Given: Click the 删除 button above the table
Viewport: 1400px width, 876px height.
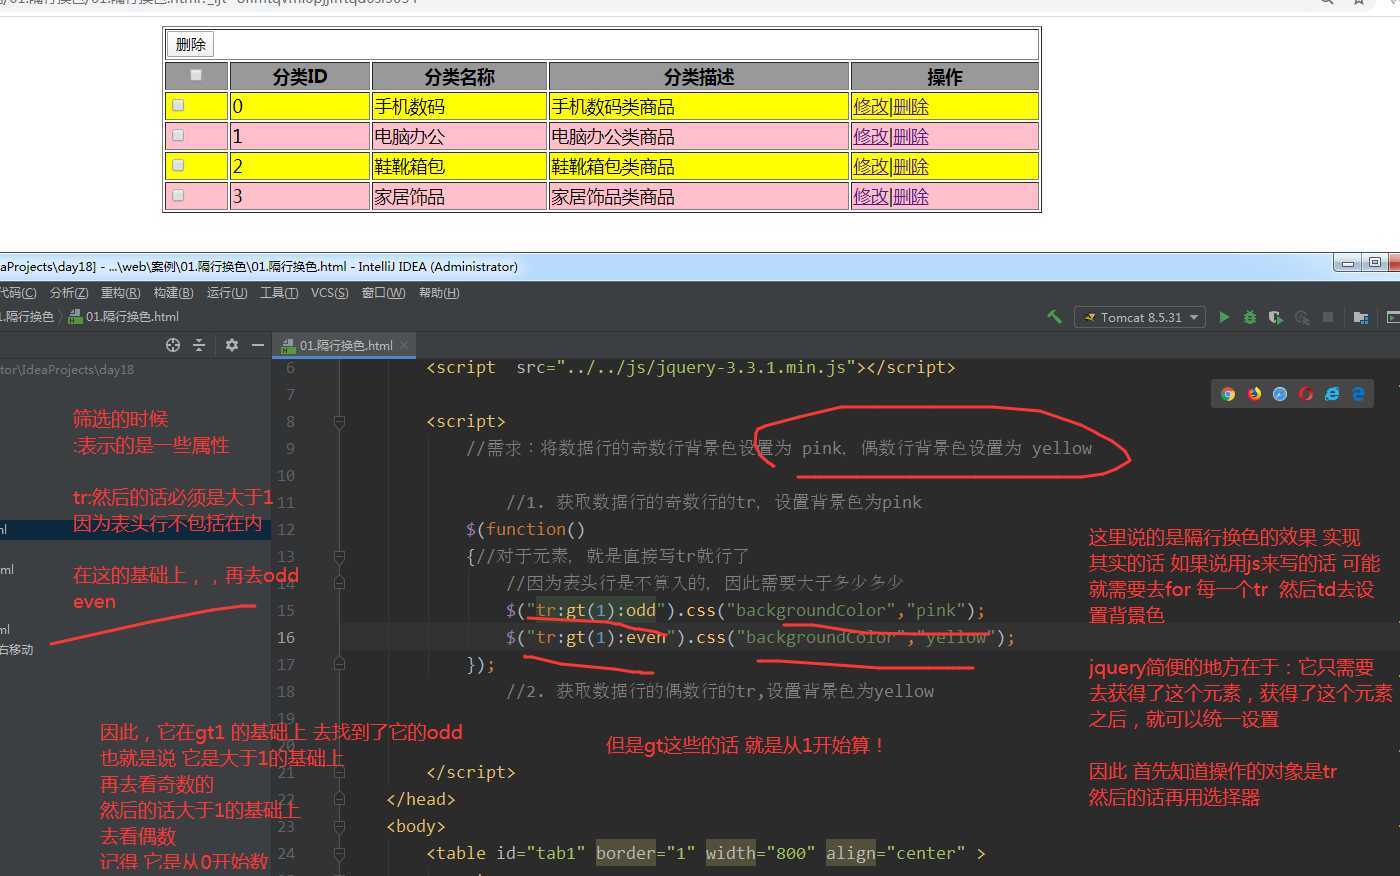Looking at the screenshot, I should pos(190,44).
